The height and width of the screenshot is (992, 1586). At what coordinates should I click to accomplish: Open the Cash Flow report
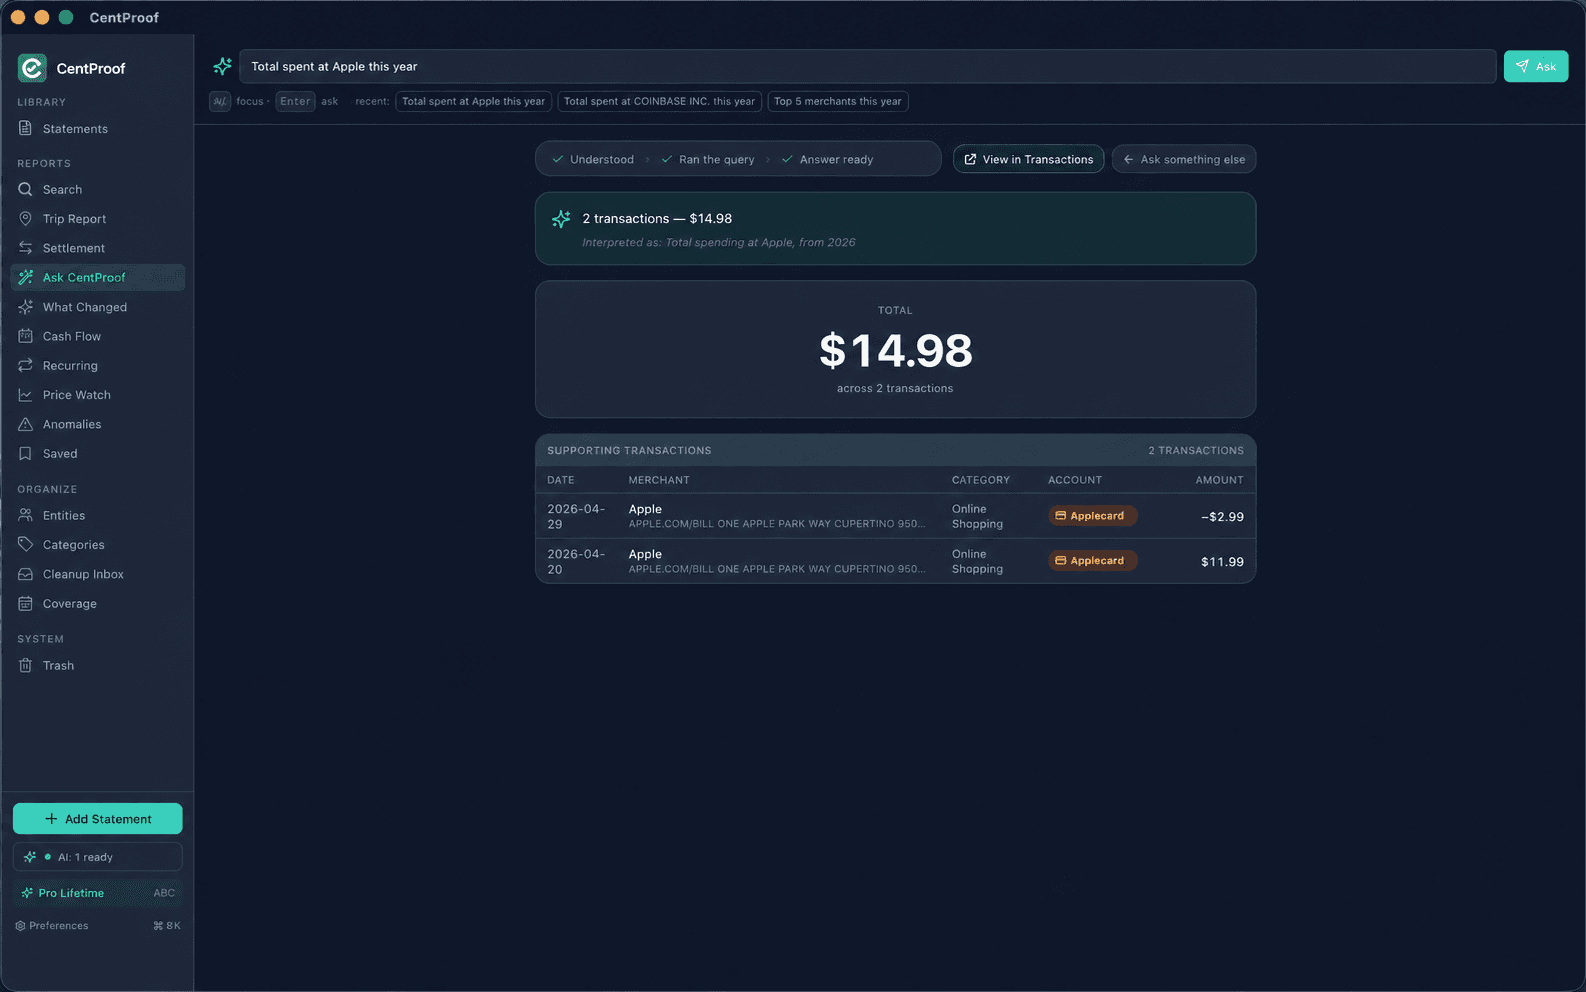pyautogui.click(x=98, y=336)
